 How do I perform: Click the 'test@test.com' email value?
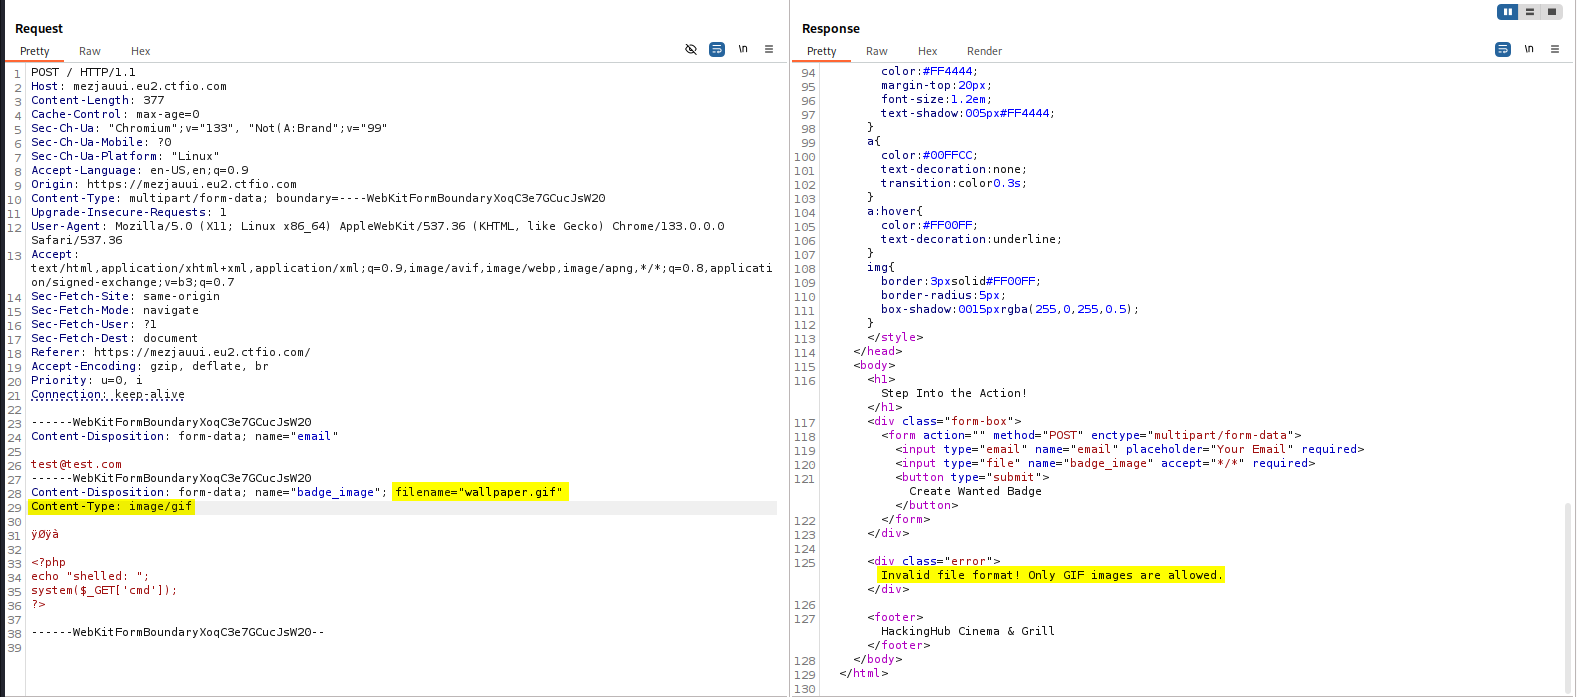coord(76,464)
